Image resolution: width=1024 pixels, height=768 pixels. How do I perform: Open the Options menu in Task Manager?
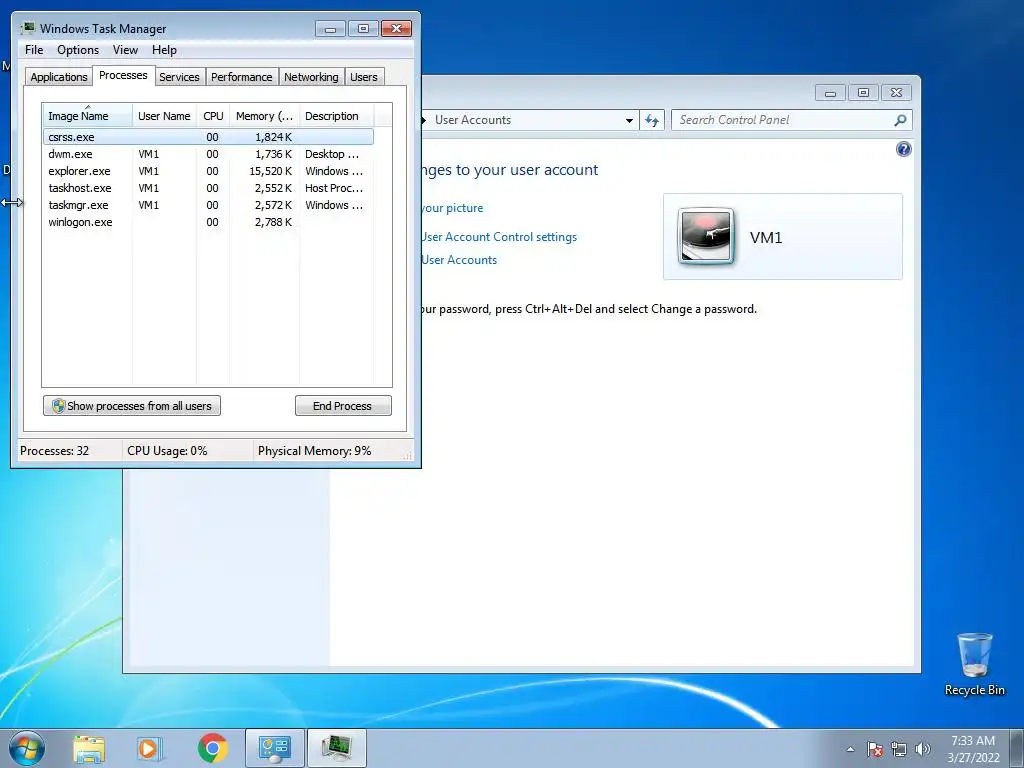tap(78, 50)
